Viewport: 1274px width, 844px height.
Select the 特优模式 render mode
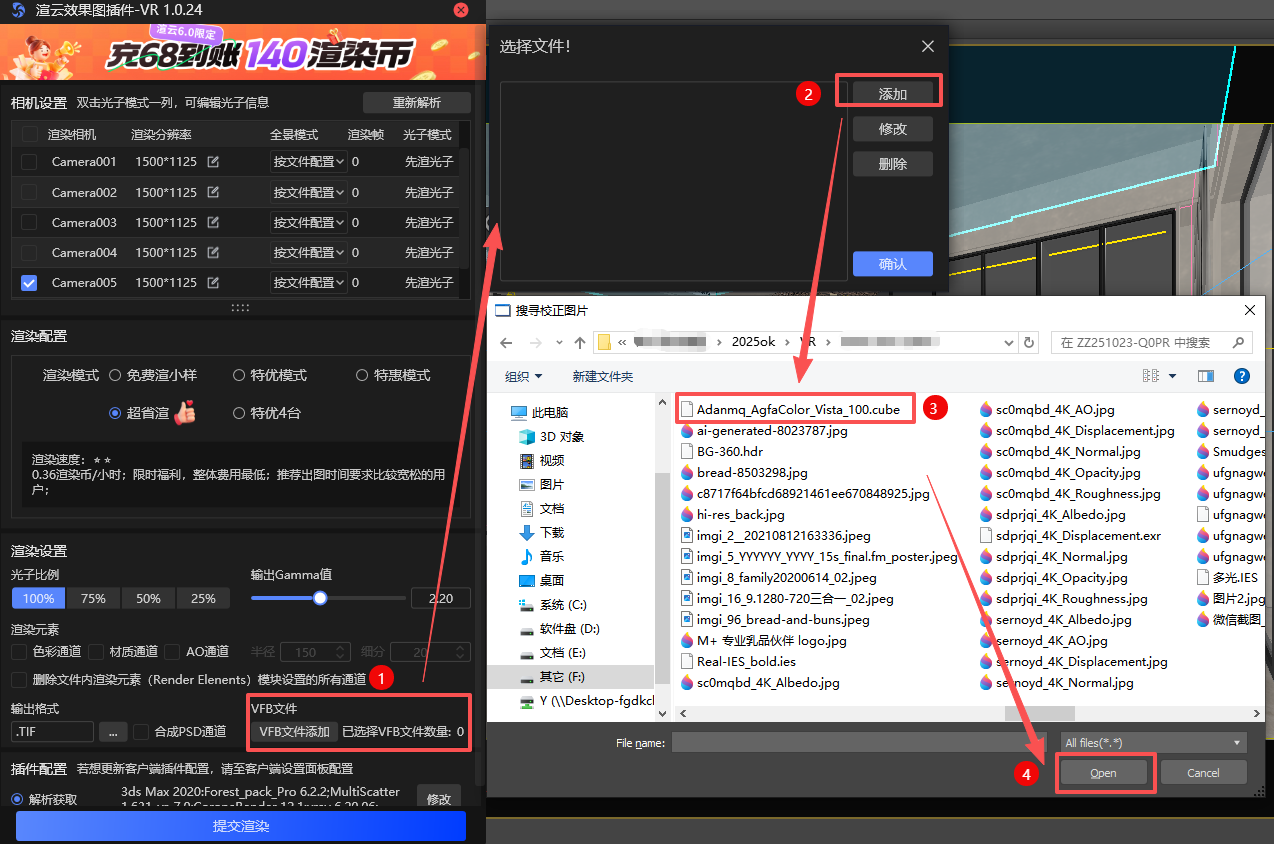coord(239,375)
